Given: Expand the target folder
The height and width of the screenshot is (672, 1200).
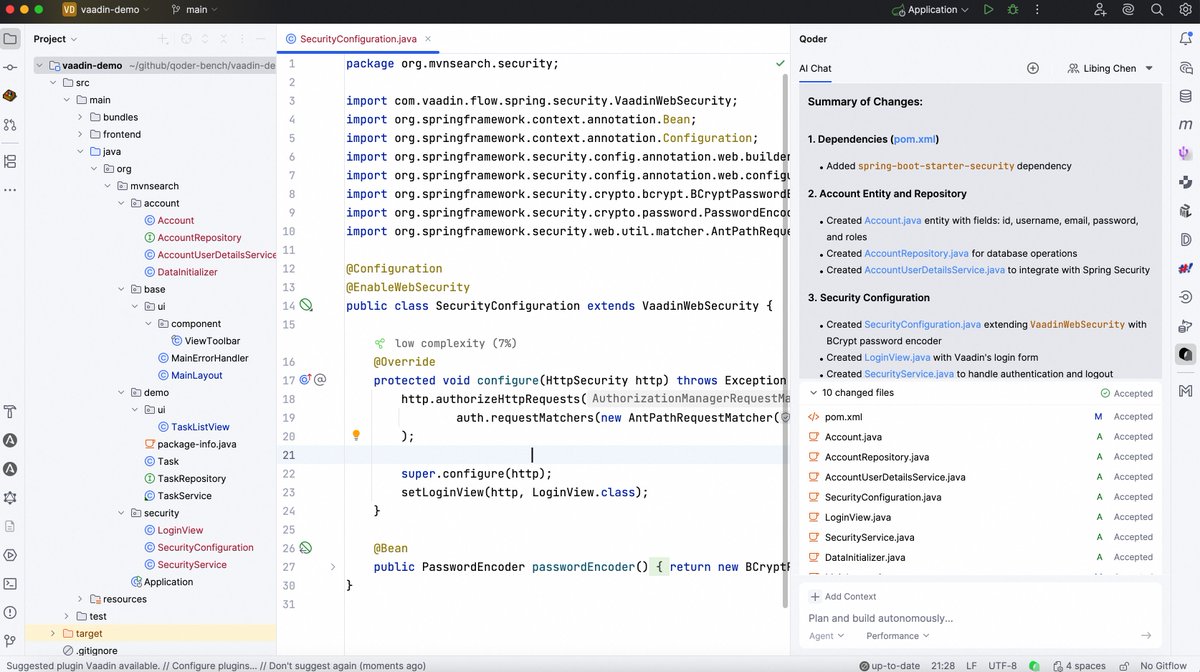Looking at the screenshot, I should (x=53, y=634).
